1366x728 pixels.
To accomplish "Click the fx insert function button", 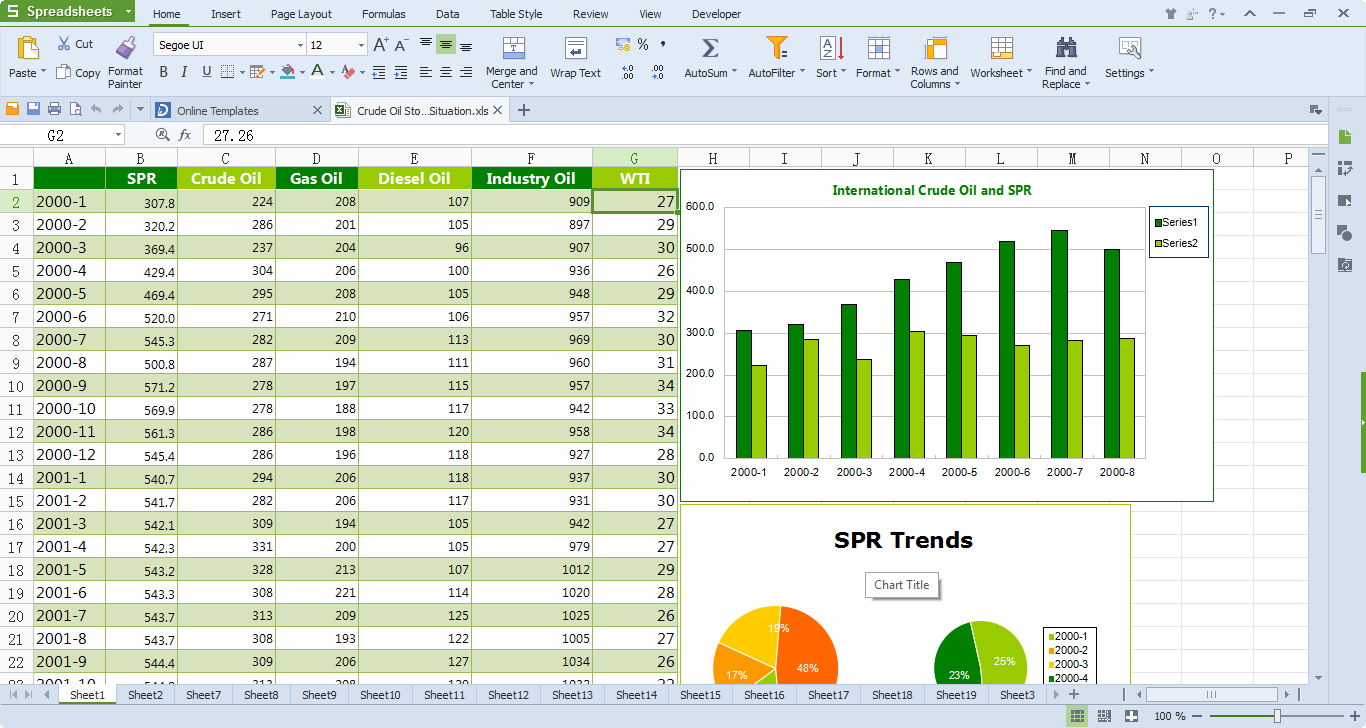I will pyautogui.click(x=186, y=133).
